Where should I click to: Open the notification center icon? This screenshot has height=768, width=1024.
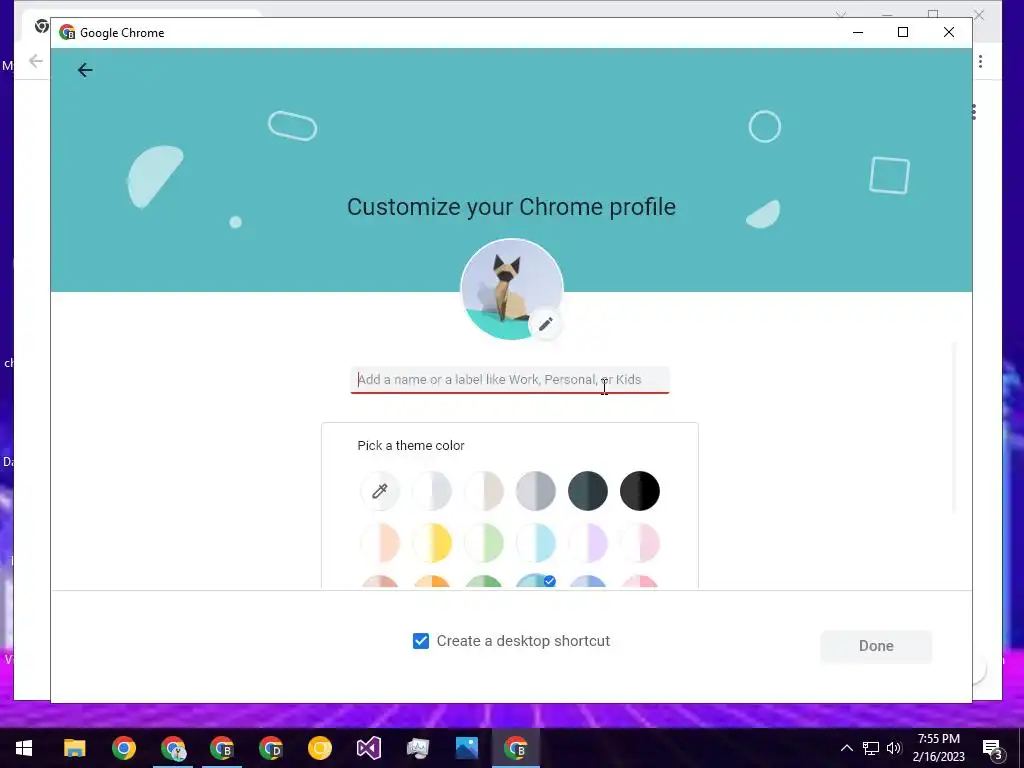993,749
